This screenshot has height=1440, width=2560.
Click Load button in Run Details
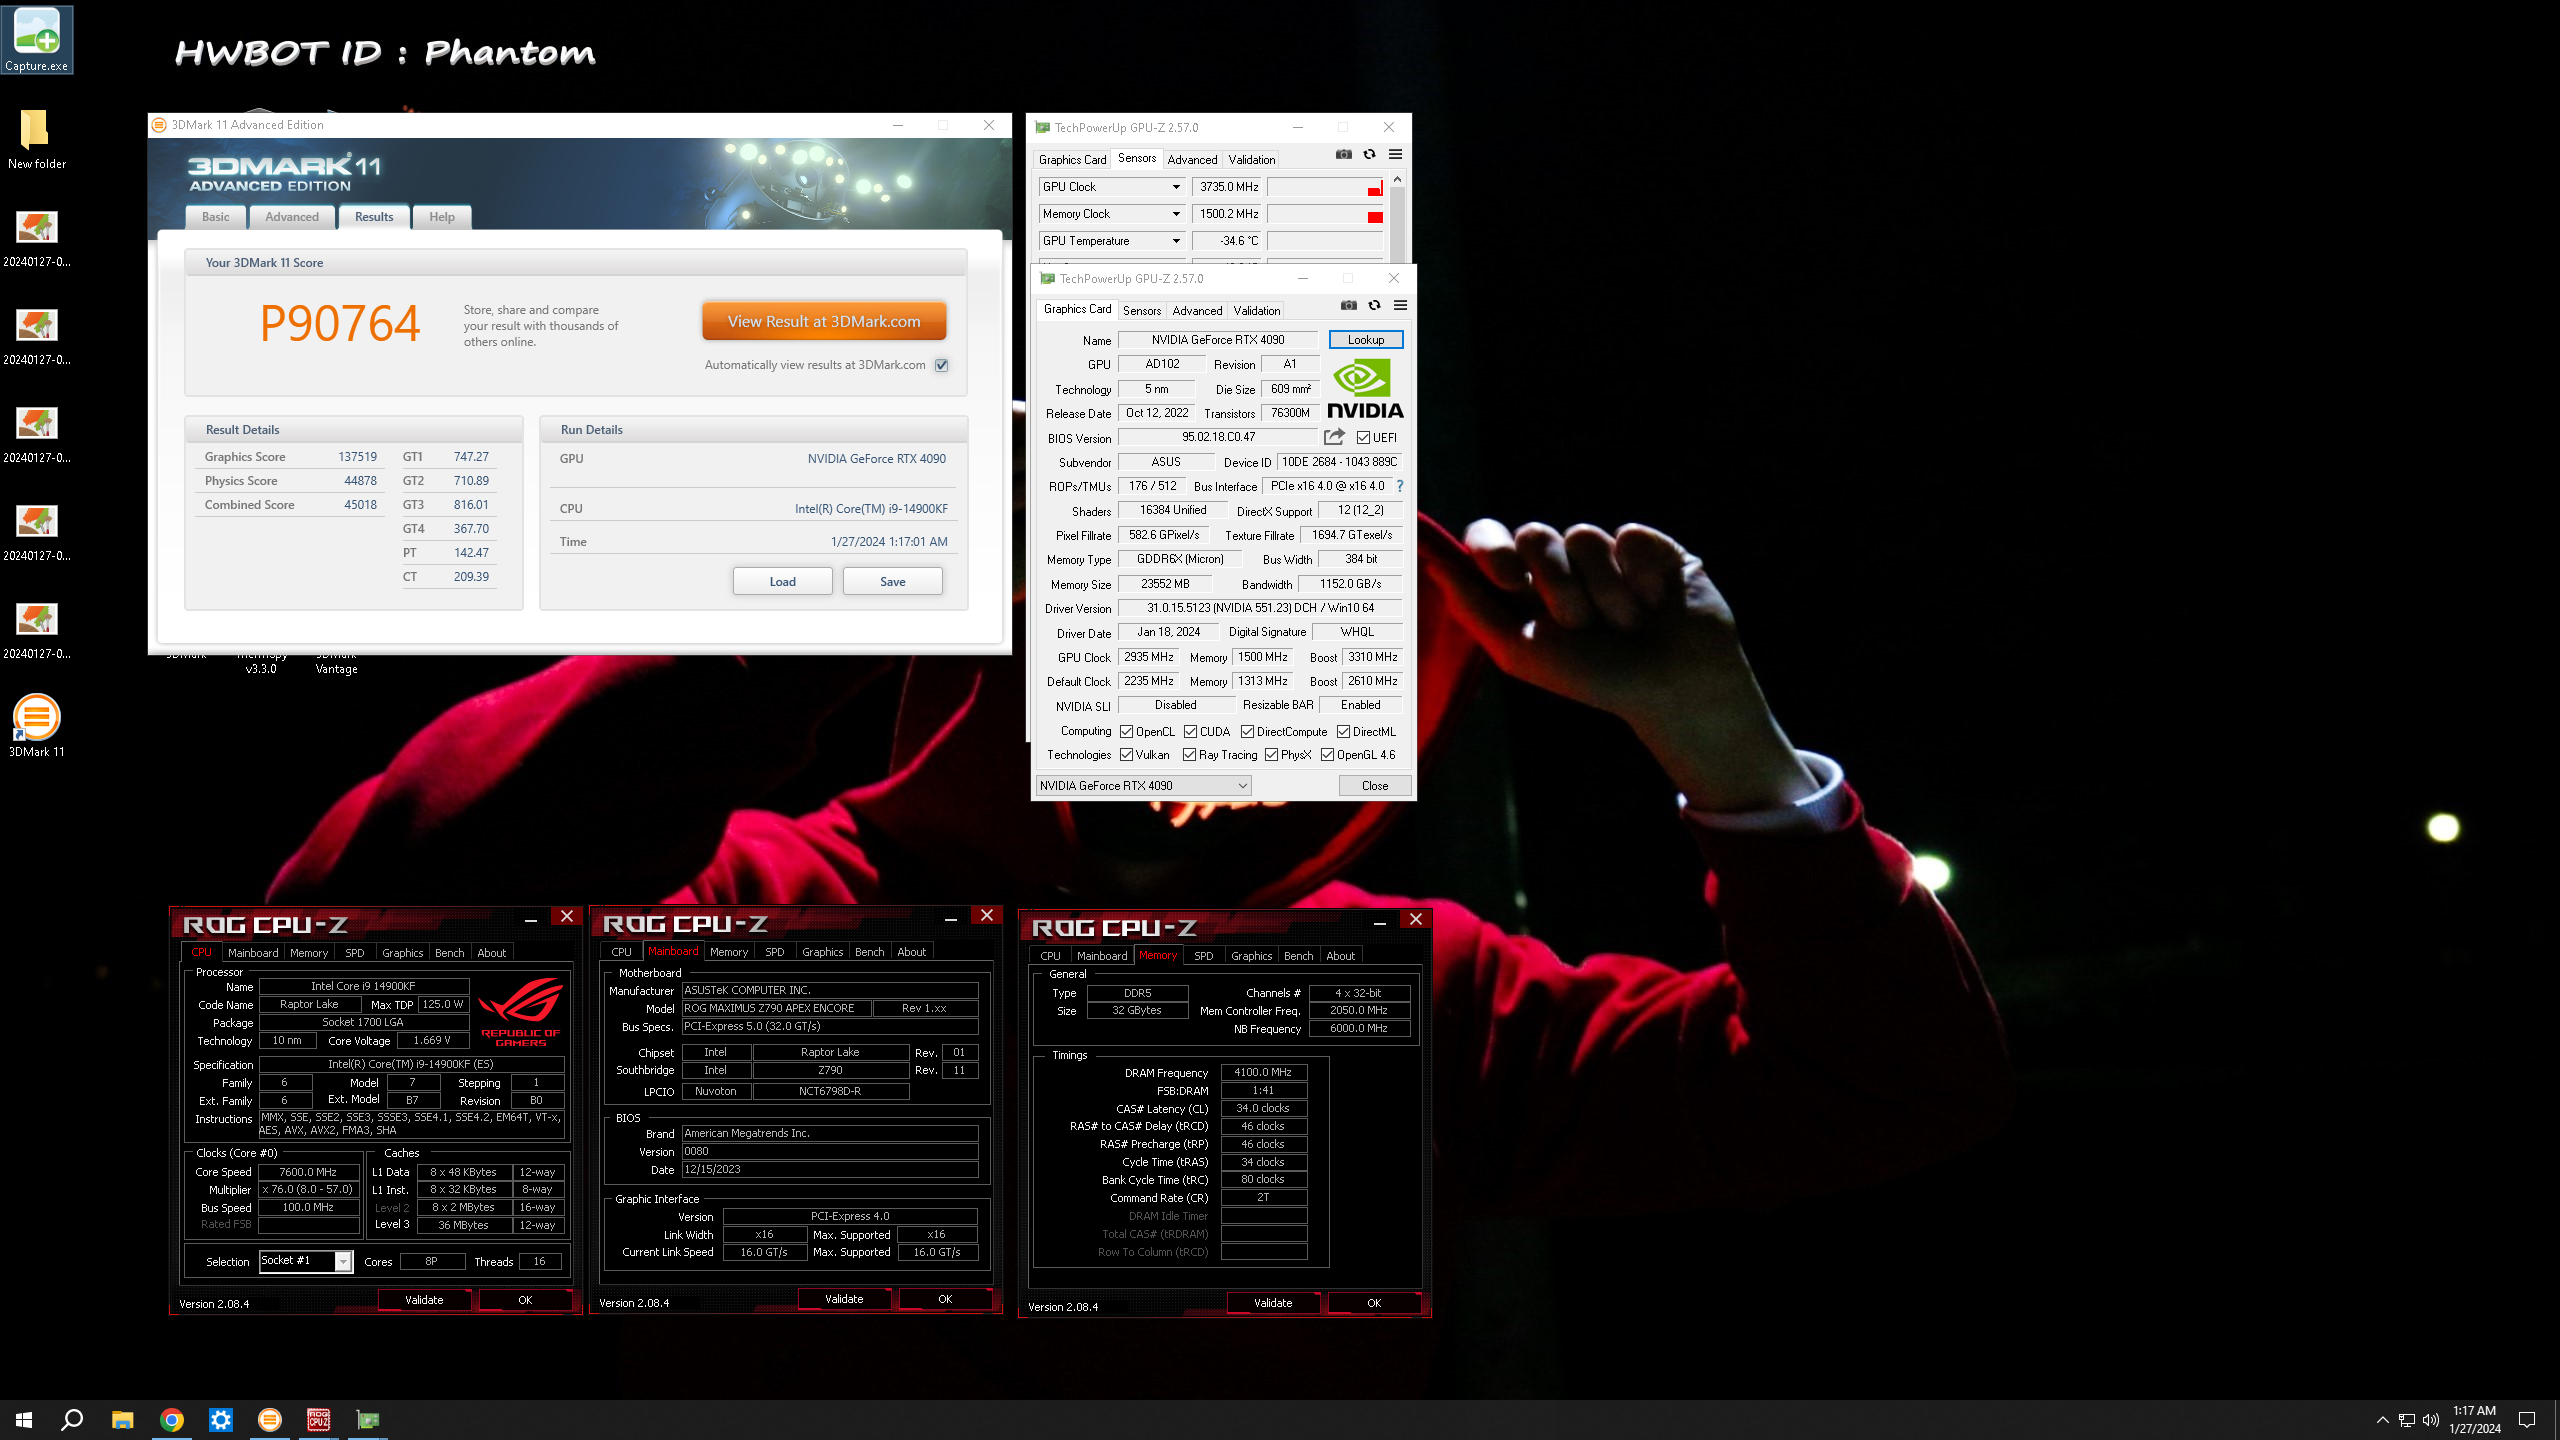783,582
